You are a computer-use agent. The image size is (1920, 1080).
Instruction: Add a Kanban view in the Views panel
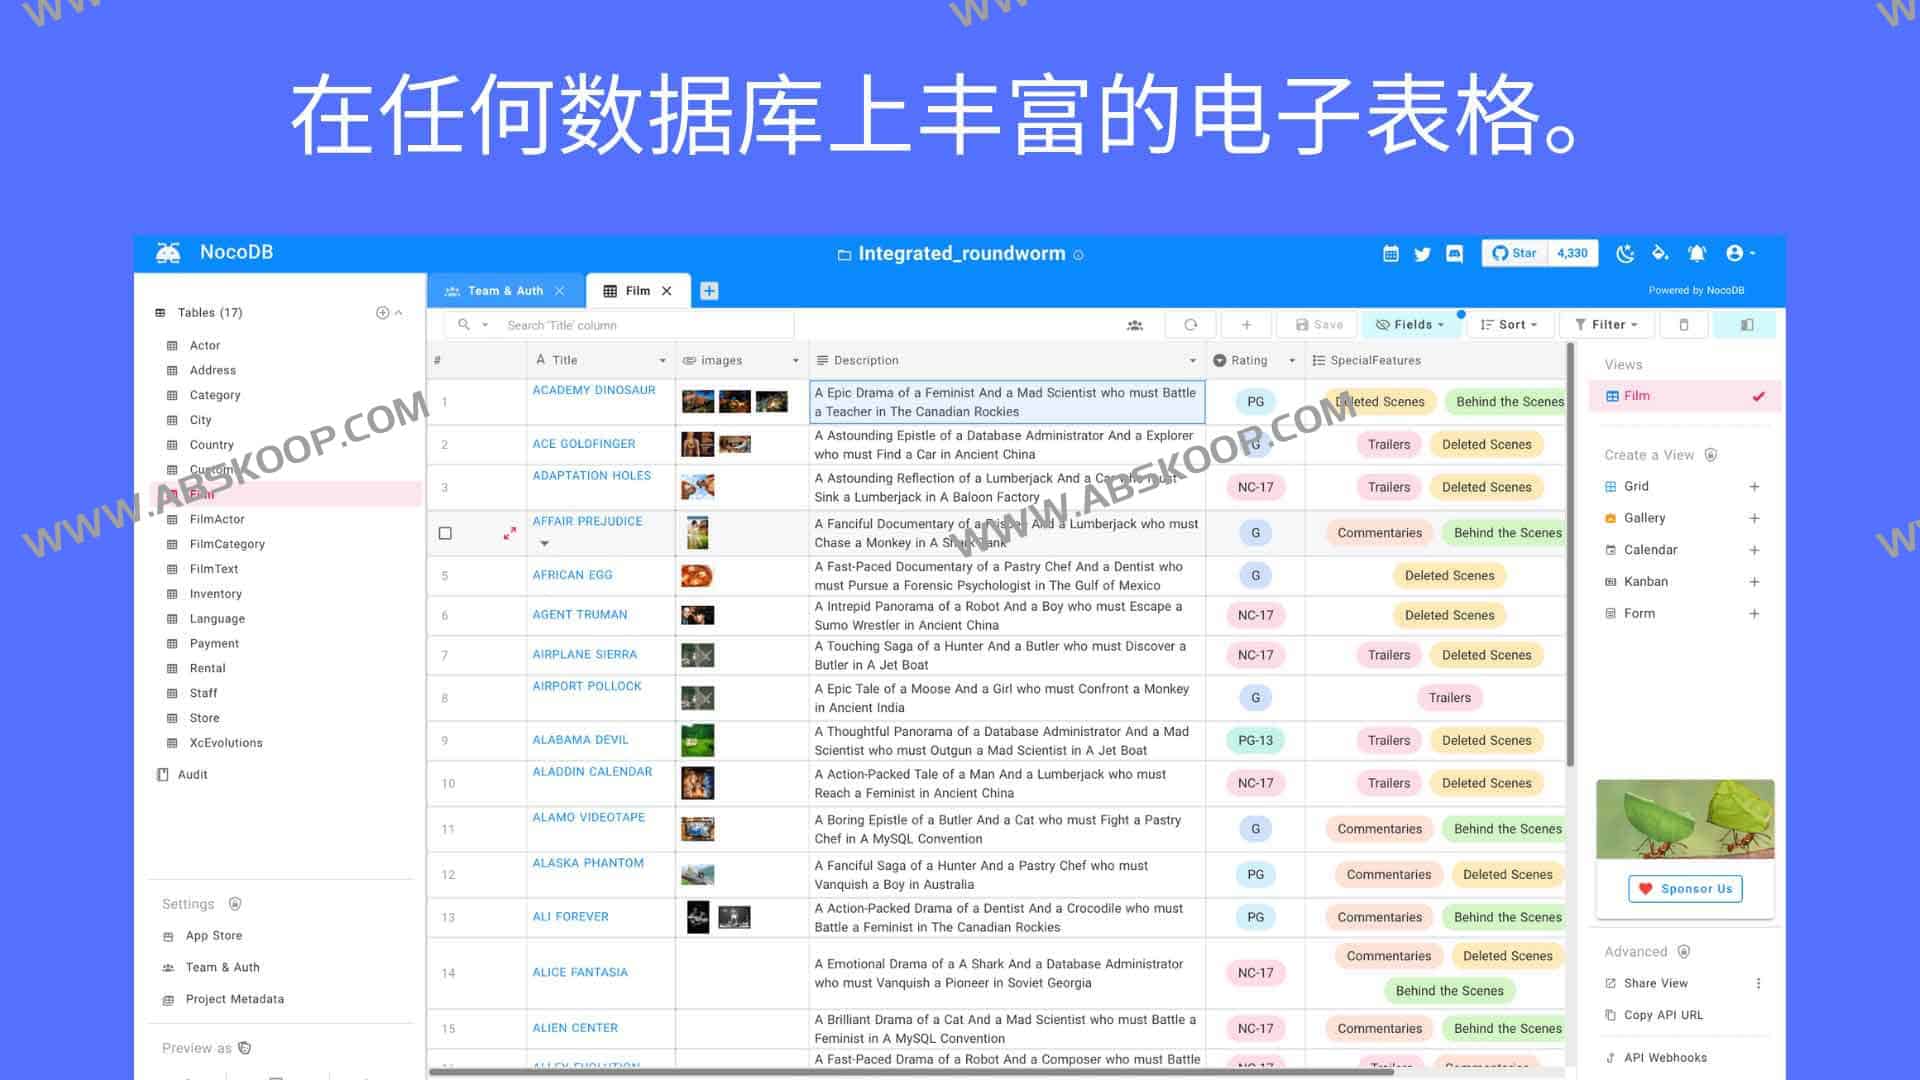1755,581
